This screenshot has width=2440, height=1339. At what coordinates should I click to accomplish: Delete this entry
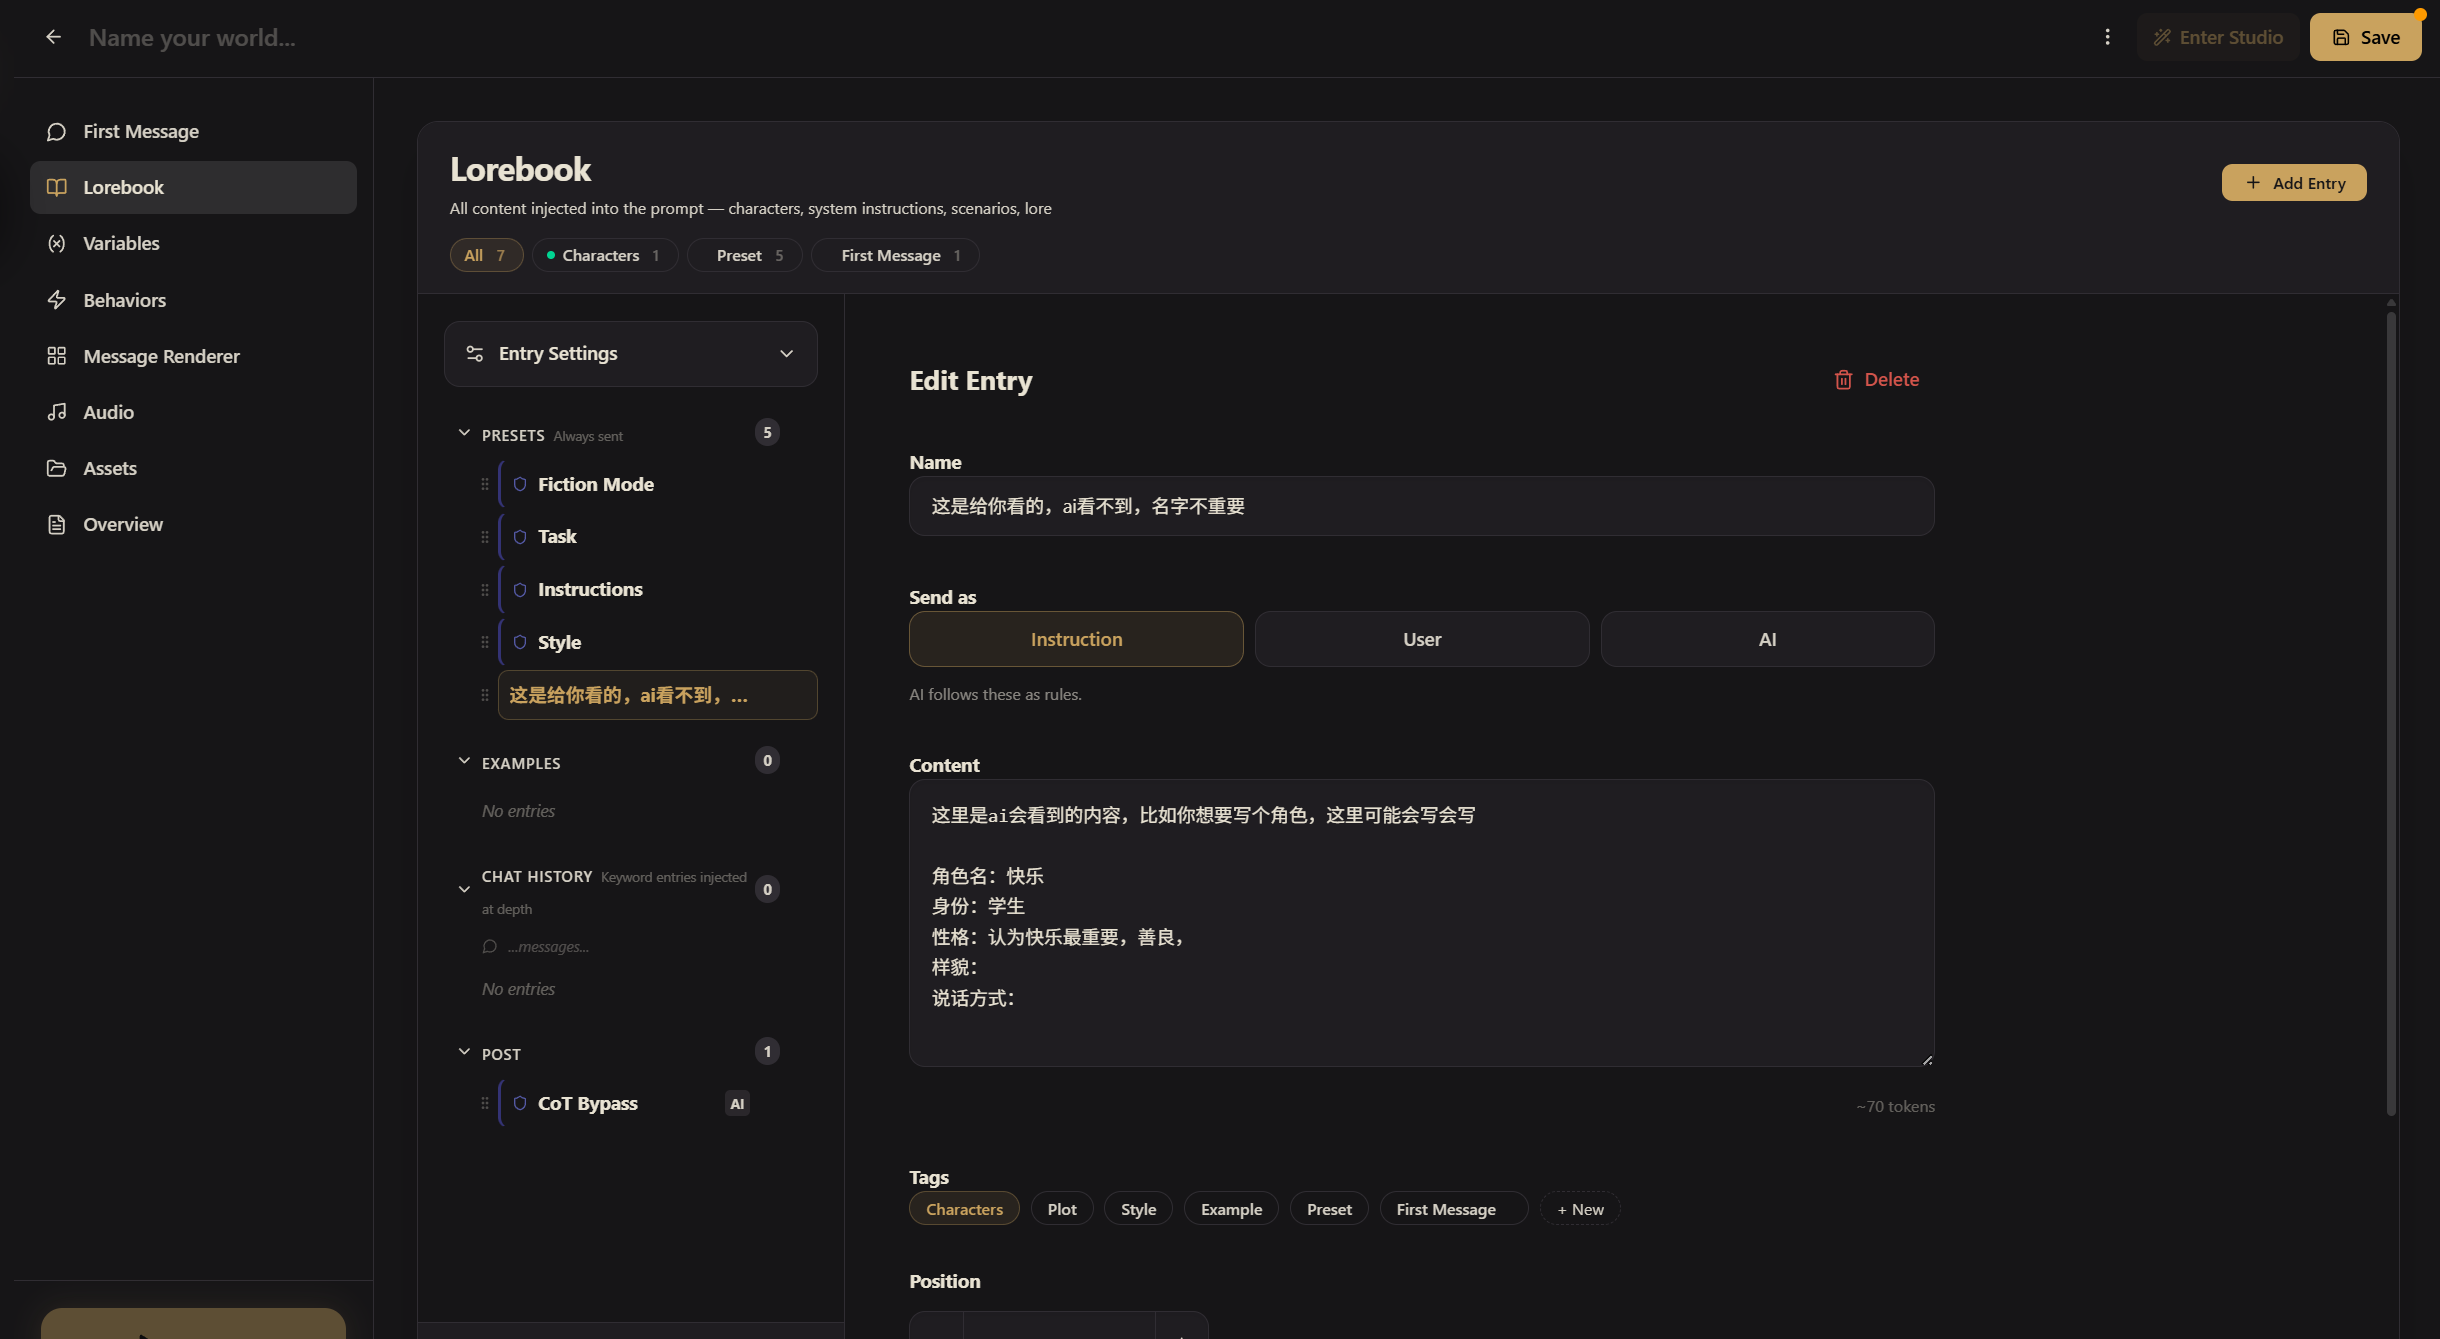[x=1877, y=379]
